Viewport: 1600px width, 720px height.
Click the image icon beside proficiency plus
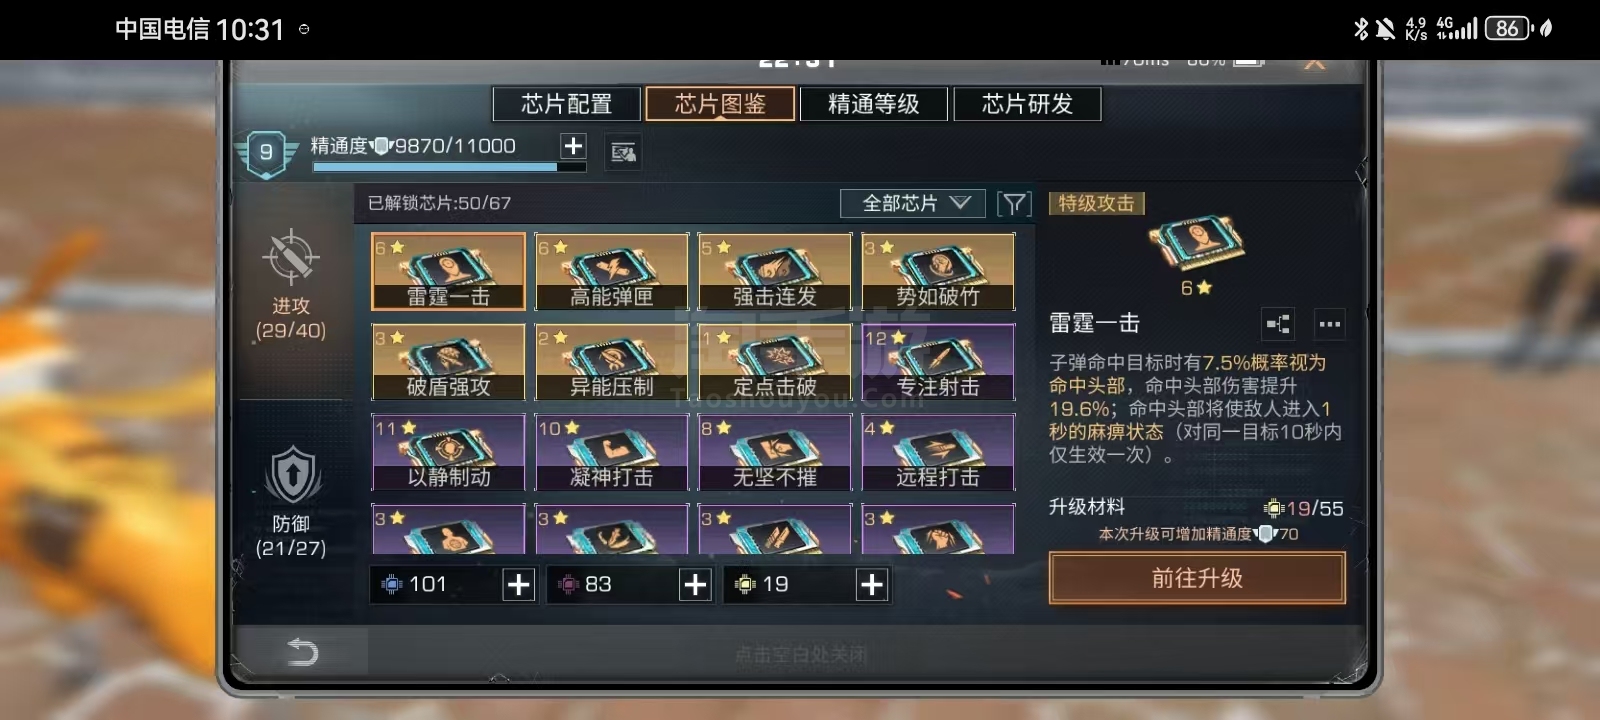[624, 152]
